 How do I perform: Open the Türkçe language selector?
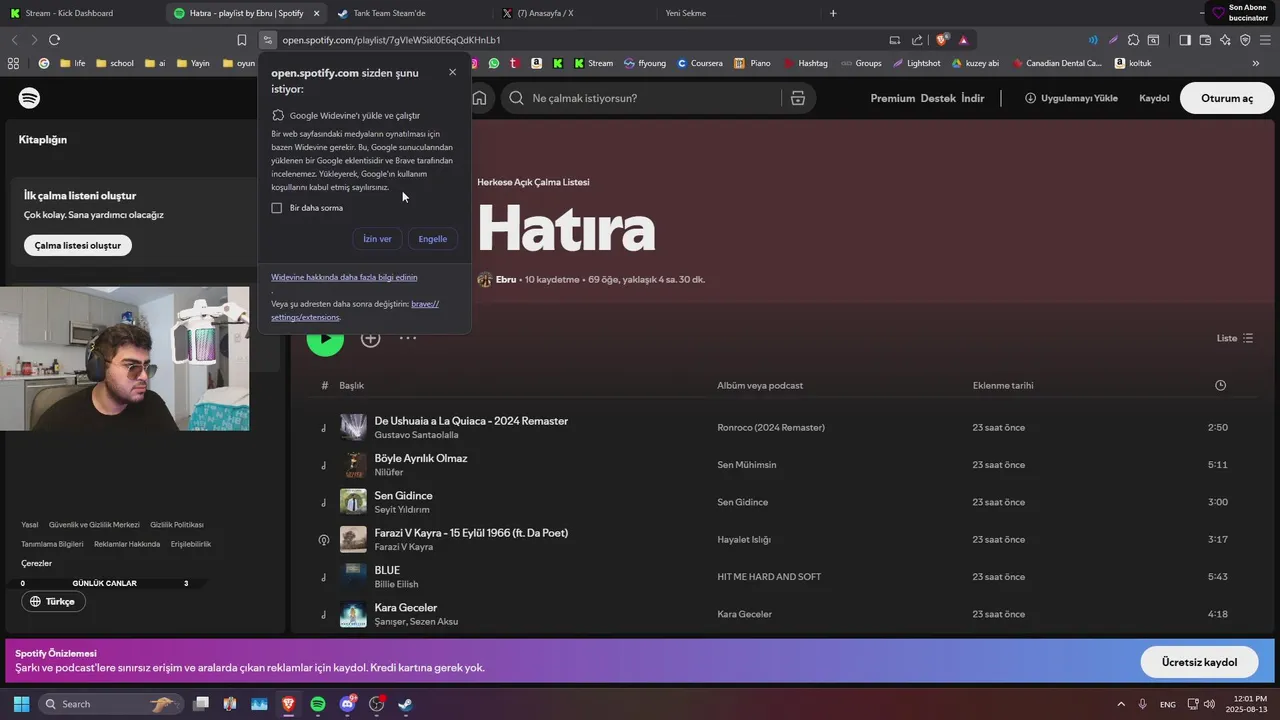53,601
